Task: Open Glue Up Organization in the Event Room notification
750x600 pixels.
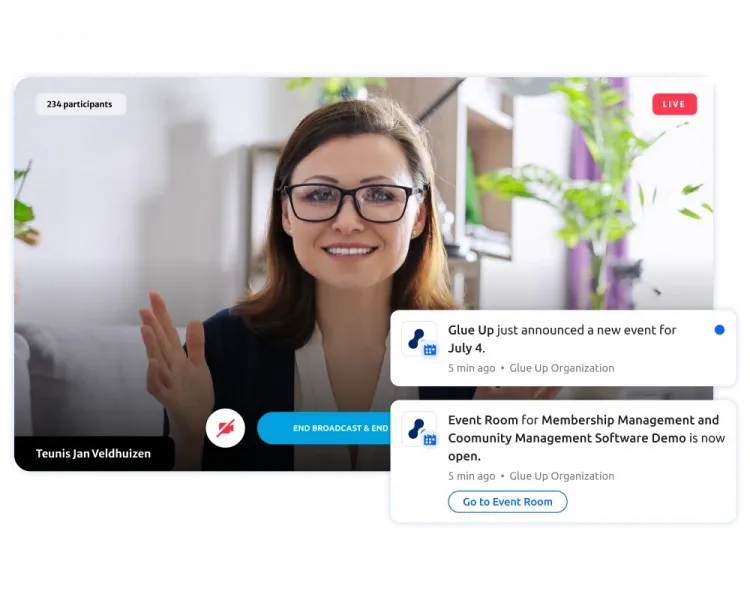Action: coord(562,476)
